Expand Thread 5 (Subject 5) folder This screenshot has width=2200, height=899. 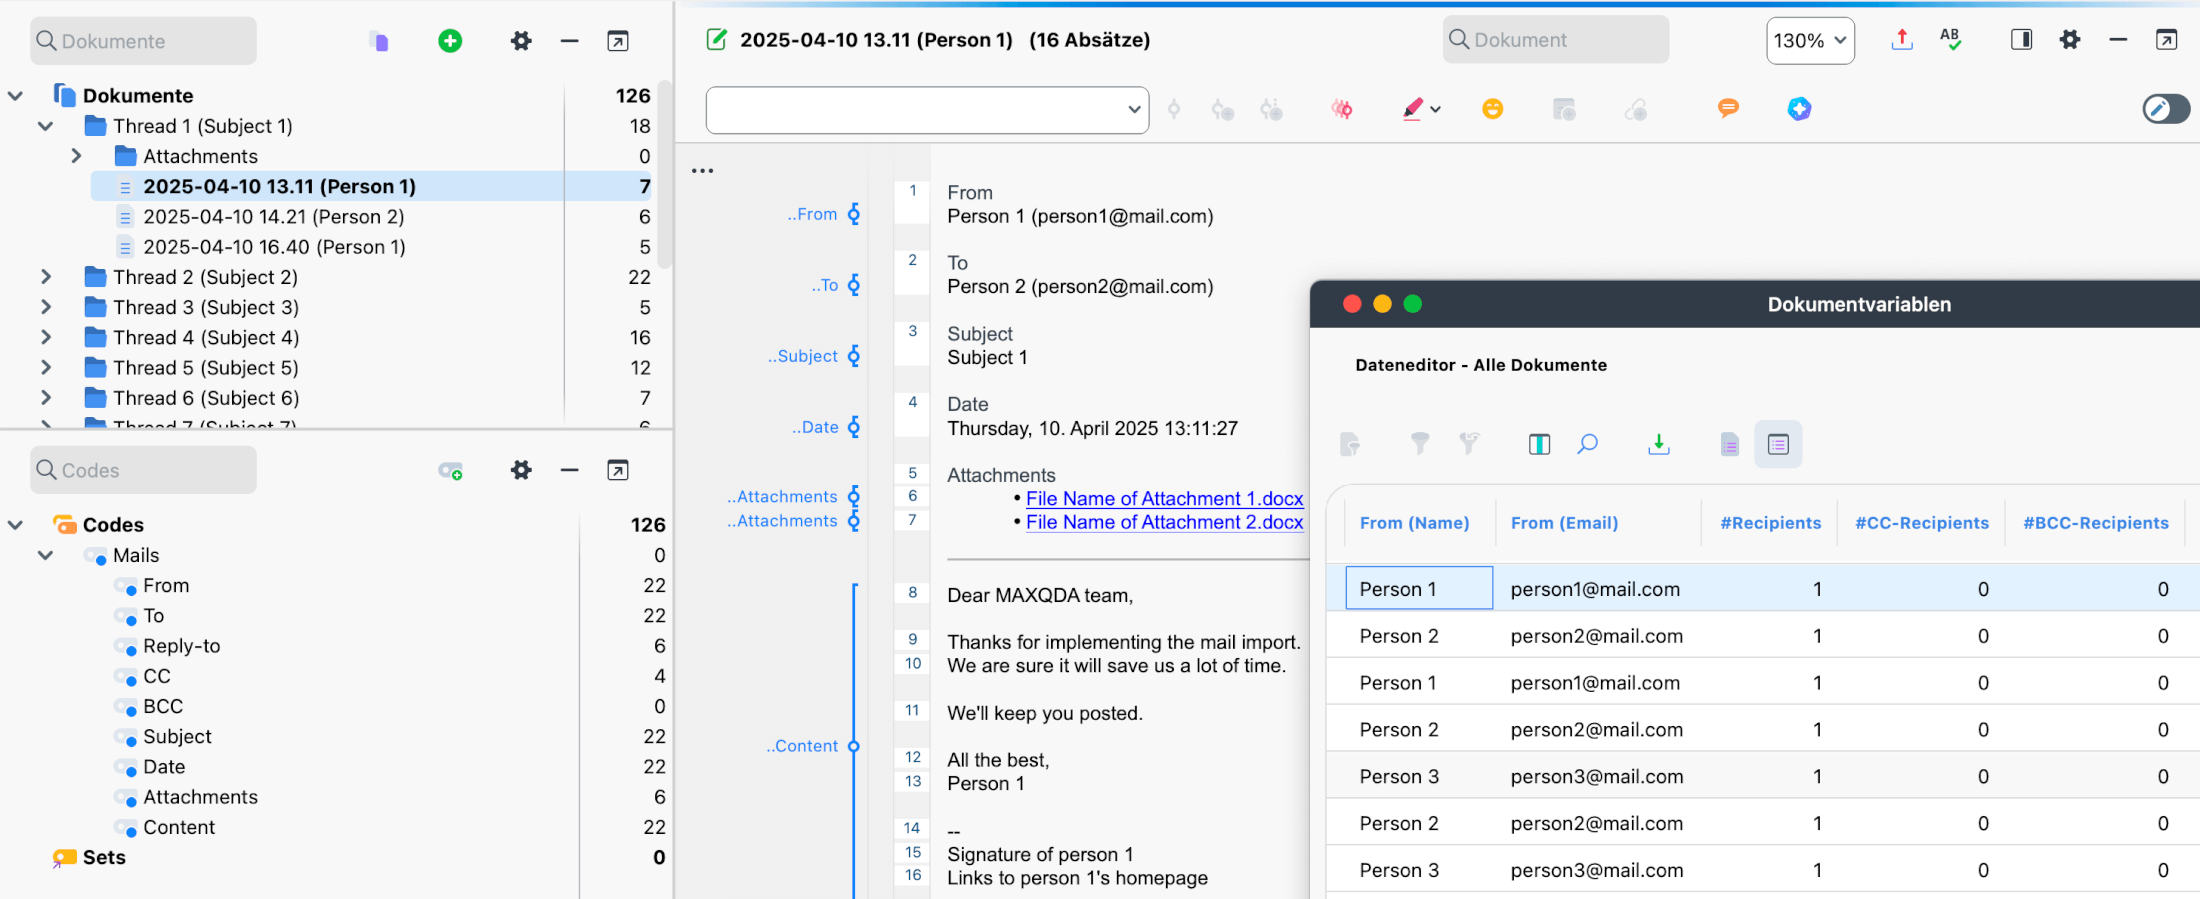[x=45, y=368]
